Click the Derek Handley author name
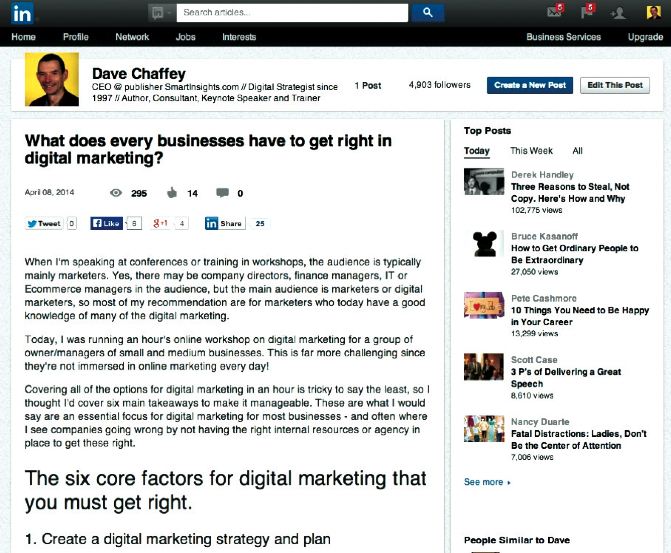The height and width of the screenshot is (553, 671). (x=542, y=175)
